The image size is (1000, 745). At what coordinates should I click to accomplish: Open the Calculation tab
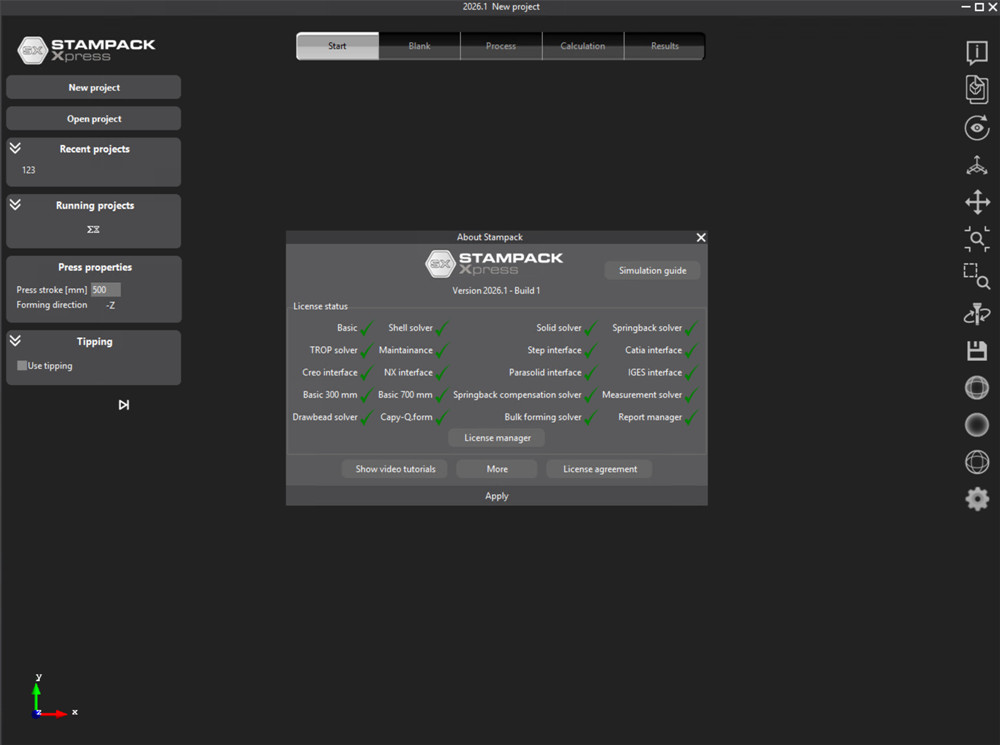pyautogui.click(x=582, y=46)
